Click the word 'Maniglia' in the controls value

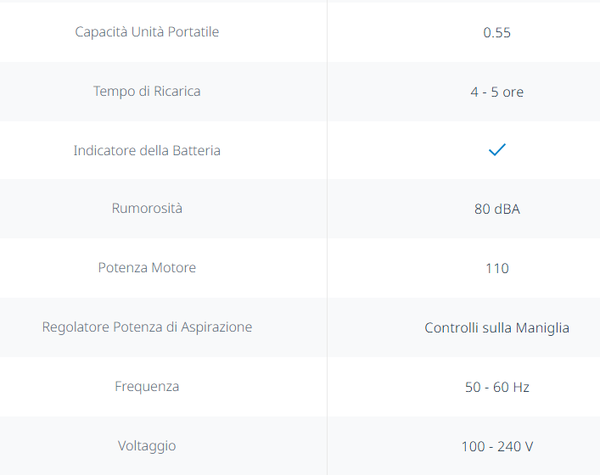(540, 327)
